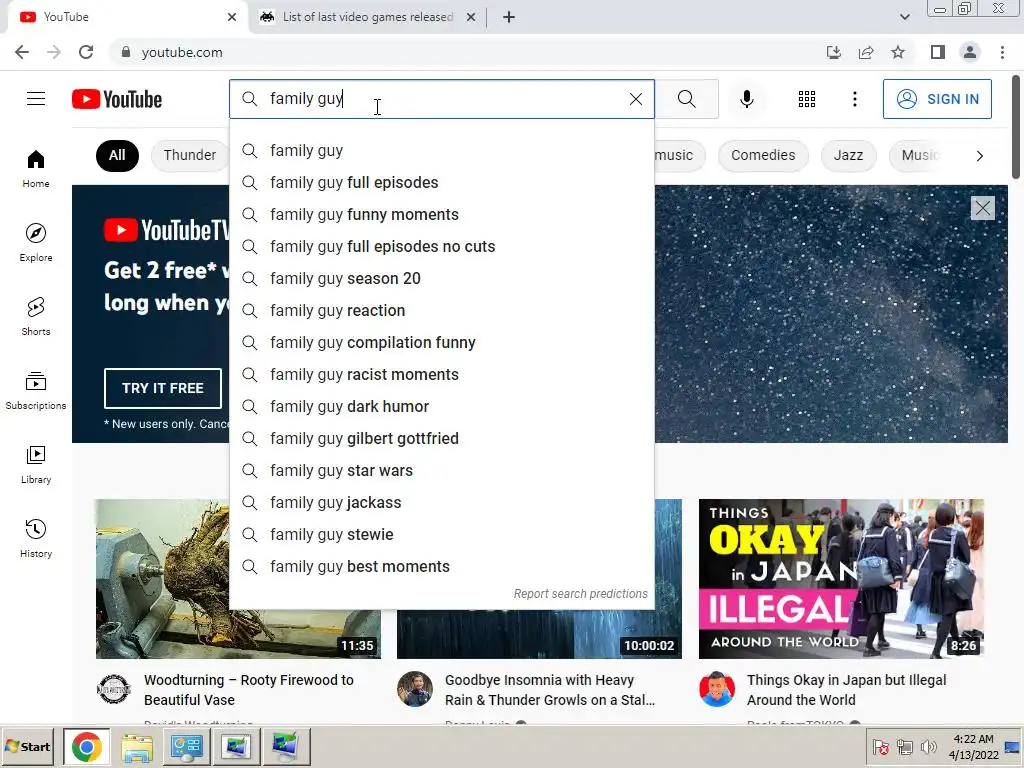
Task: Go back in browser history
Action: coord(22,52)
